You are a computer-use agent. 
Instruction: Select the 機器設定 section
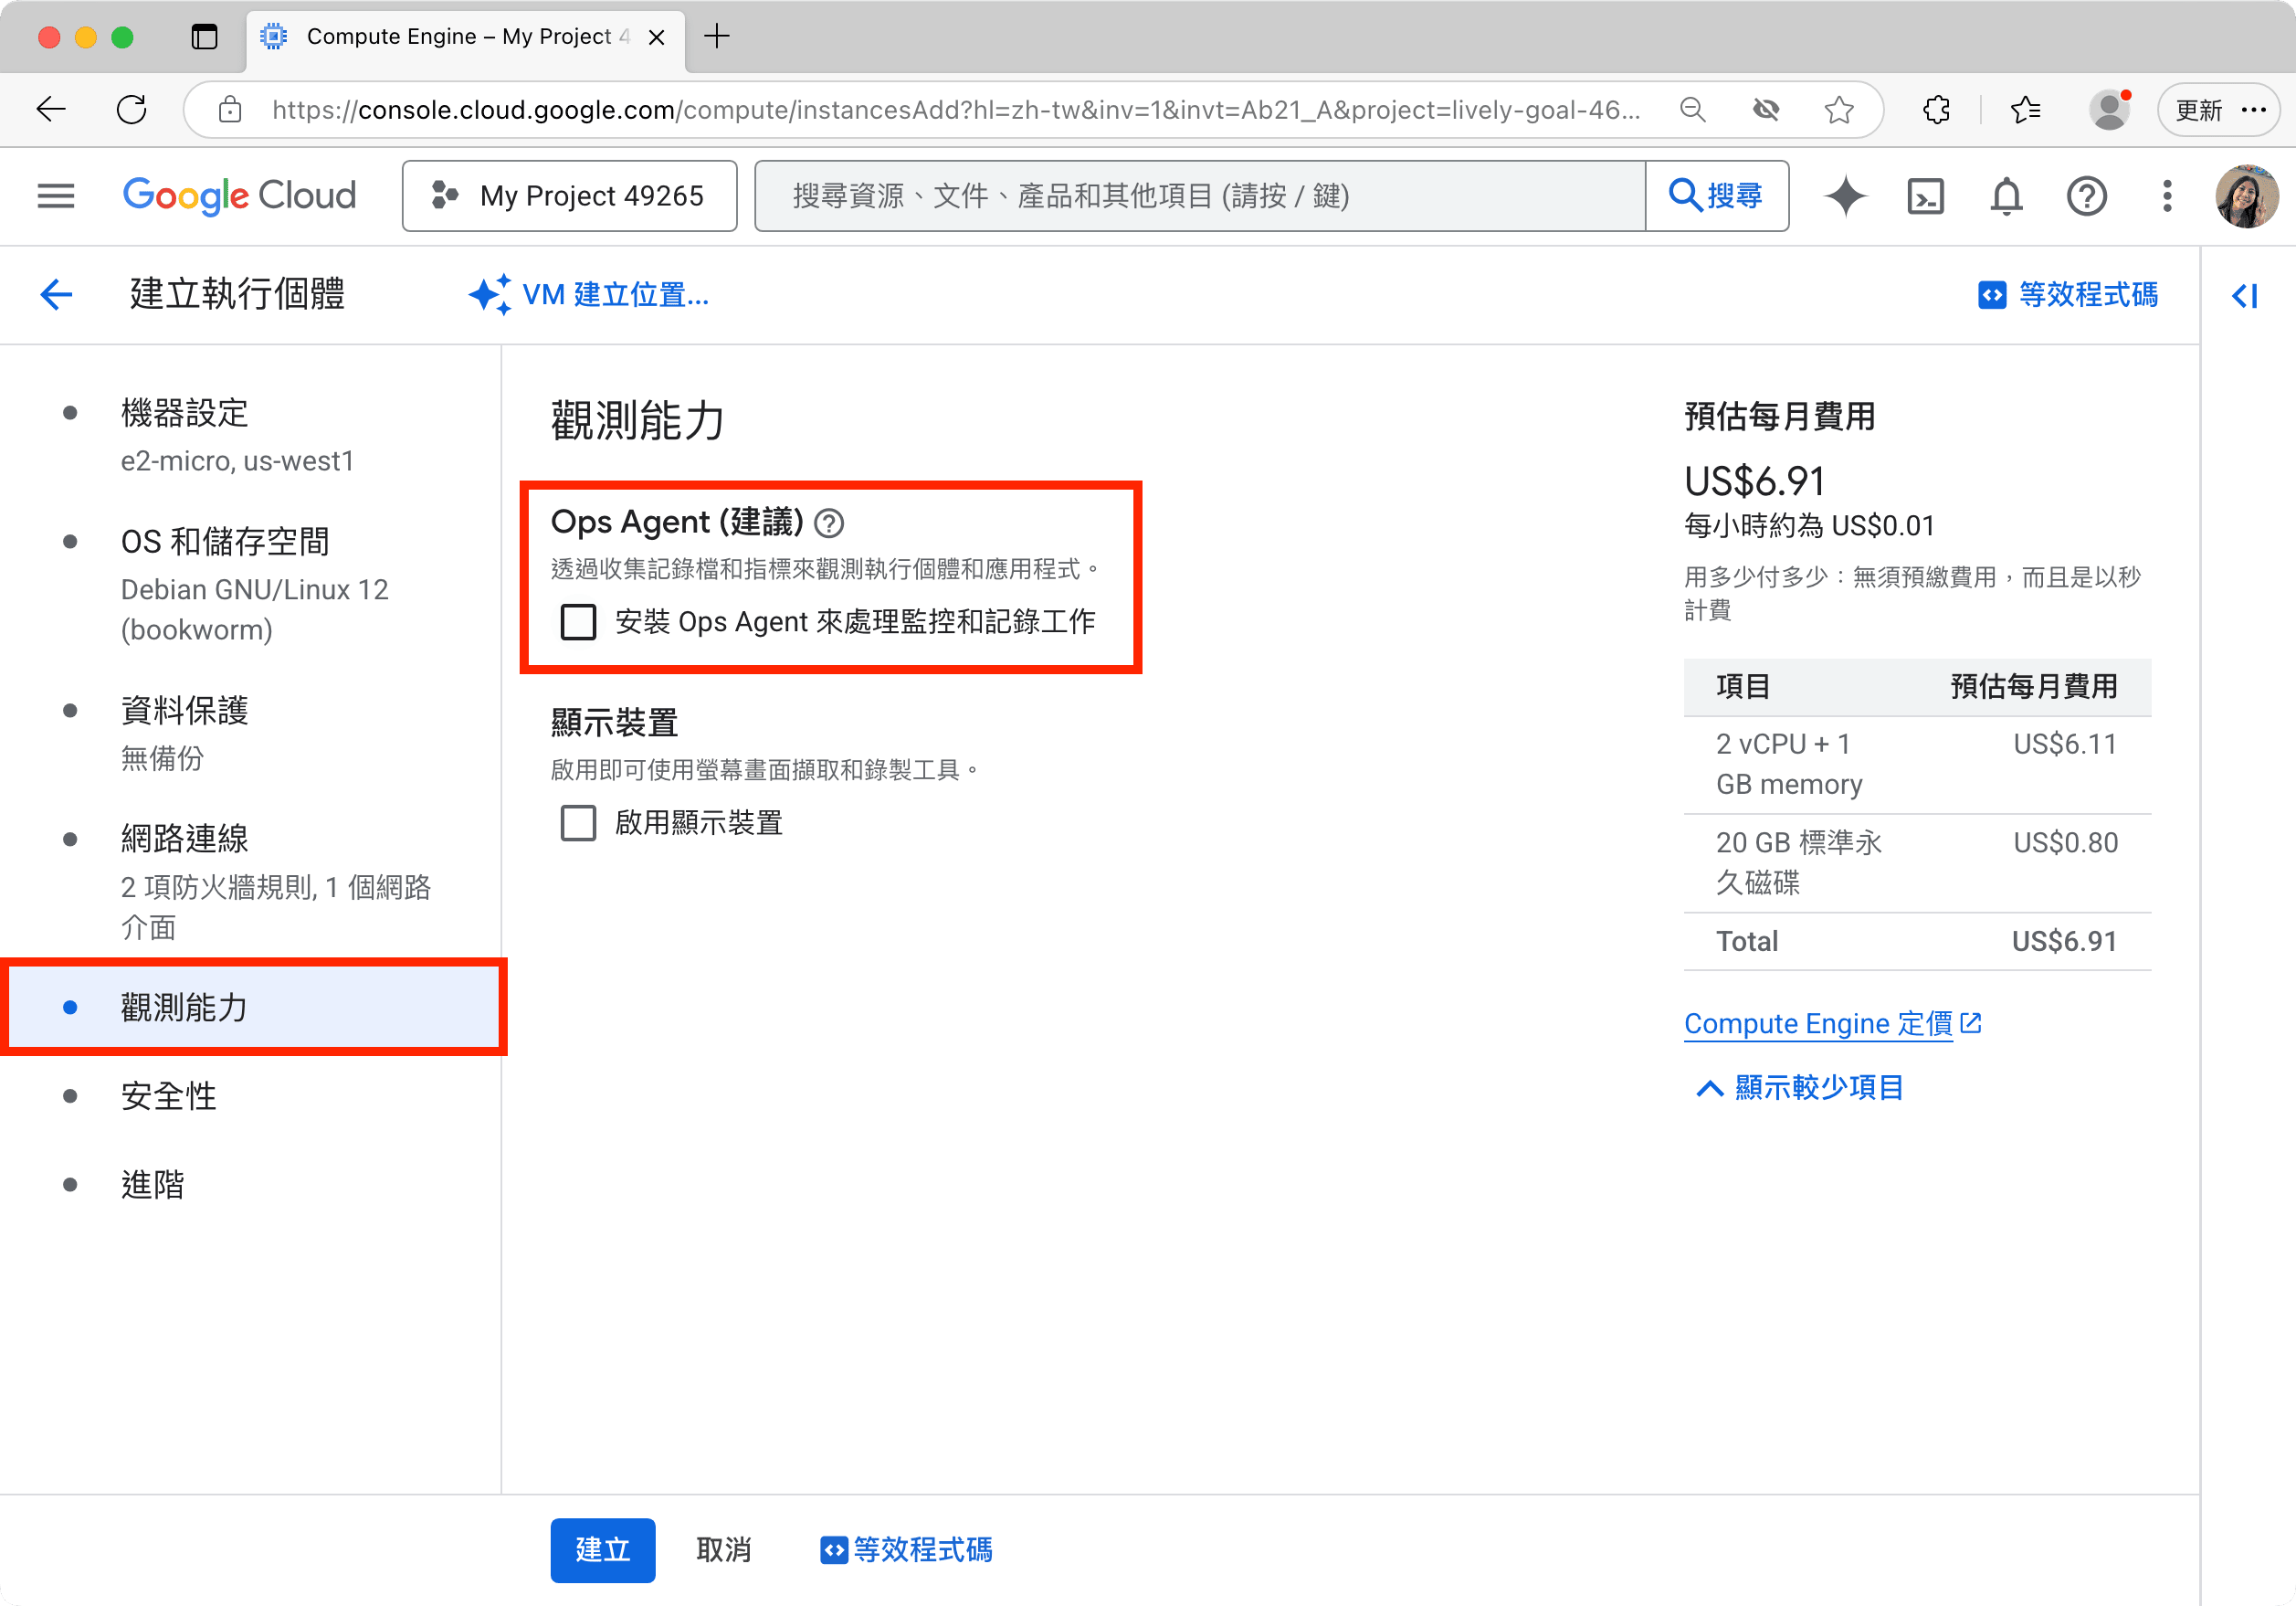[x=250, y=436]
